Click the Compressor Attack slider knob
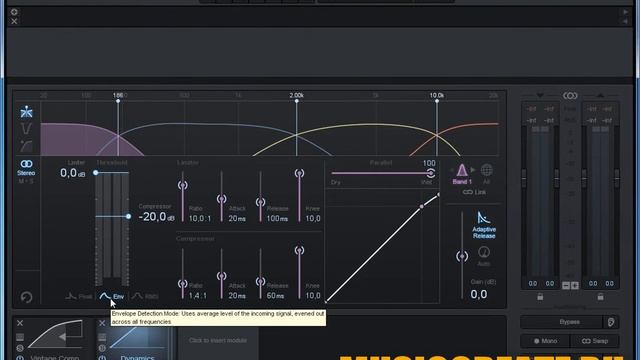 [222, 276]
